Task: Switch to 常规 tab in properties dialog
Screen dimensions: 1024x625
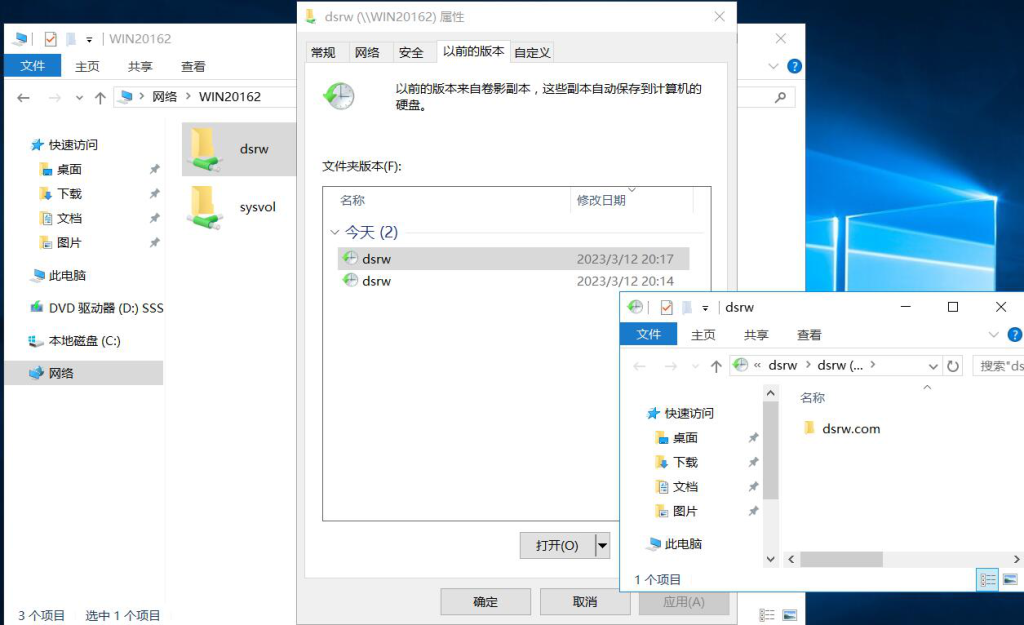Action: pyautogui.click(x=323, y=52)
